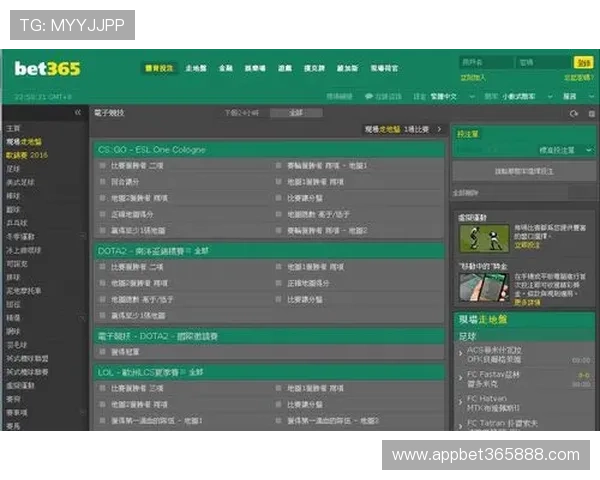This screenshot has height=480, width=600.
Task: Click the trash icon above bet slip
Action: (591, 114)
